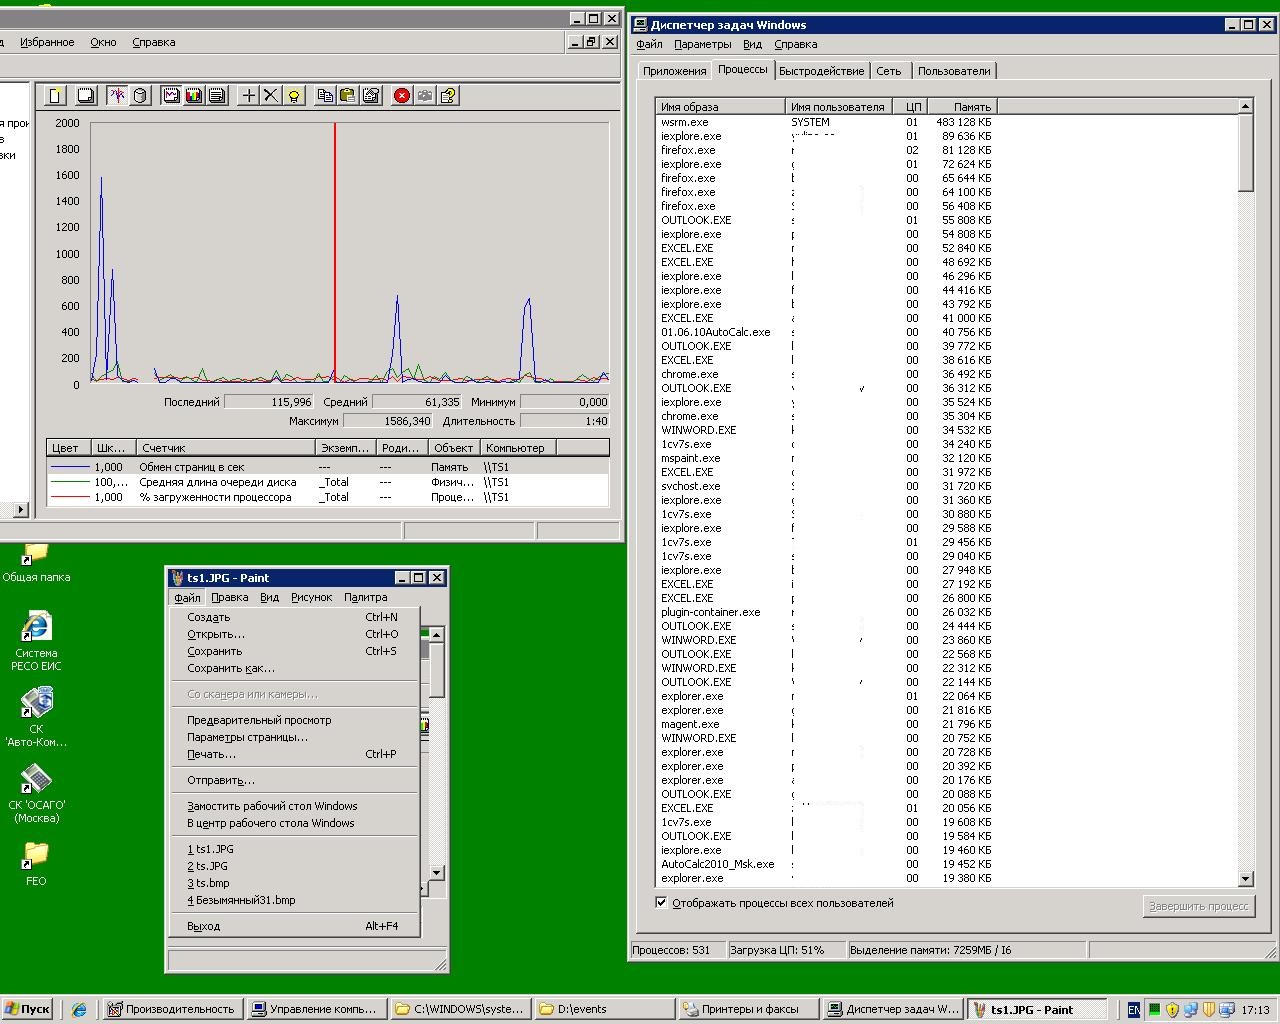
Task: Open the Параметры menu in Task Manager
Action: point(702,44)
